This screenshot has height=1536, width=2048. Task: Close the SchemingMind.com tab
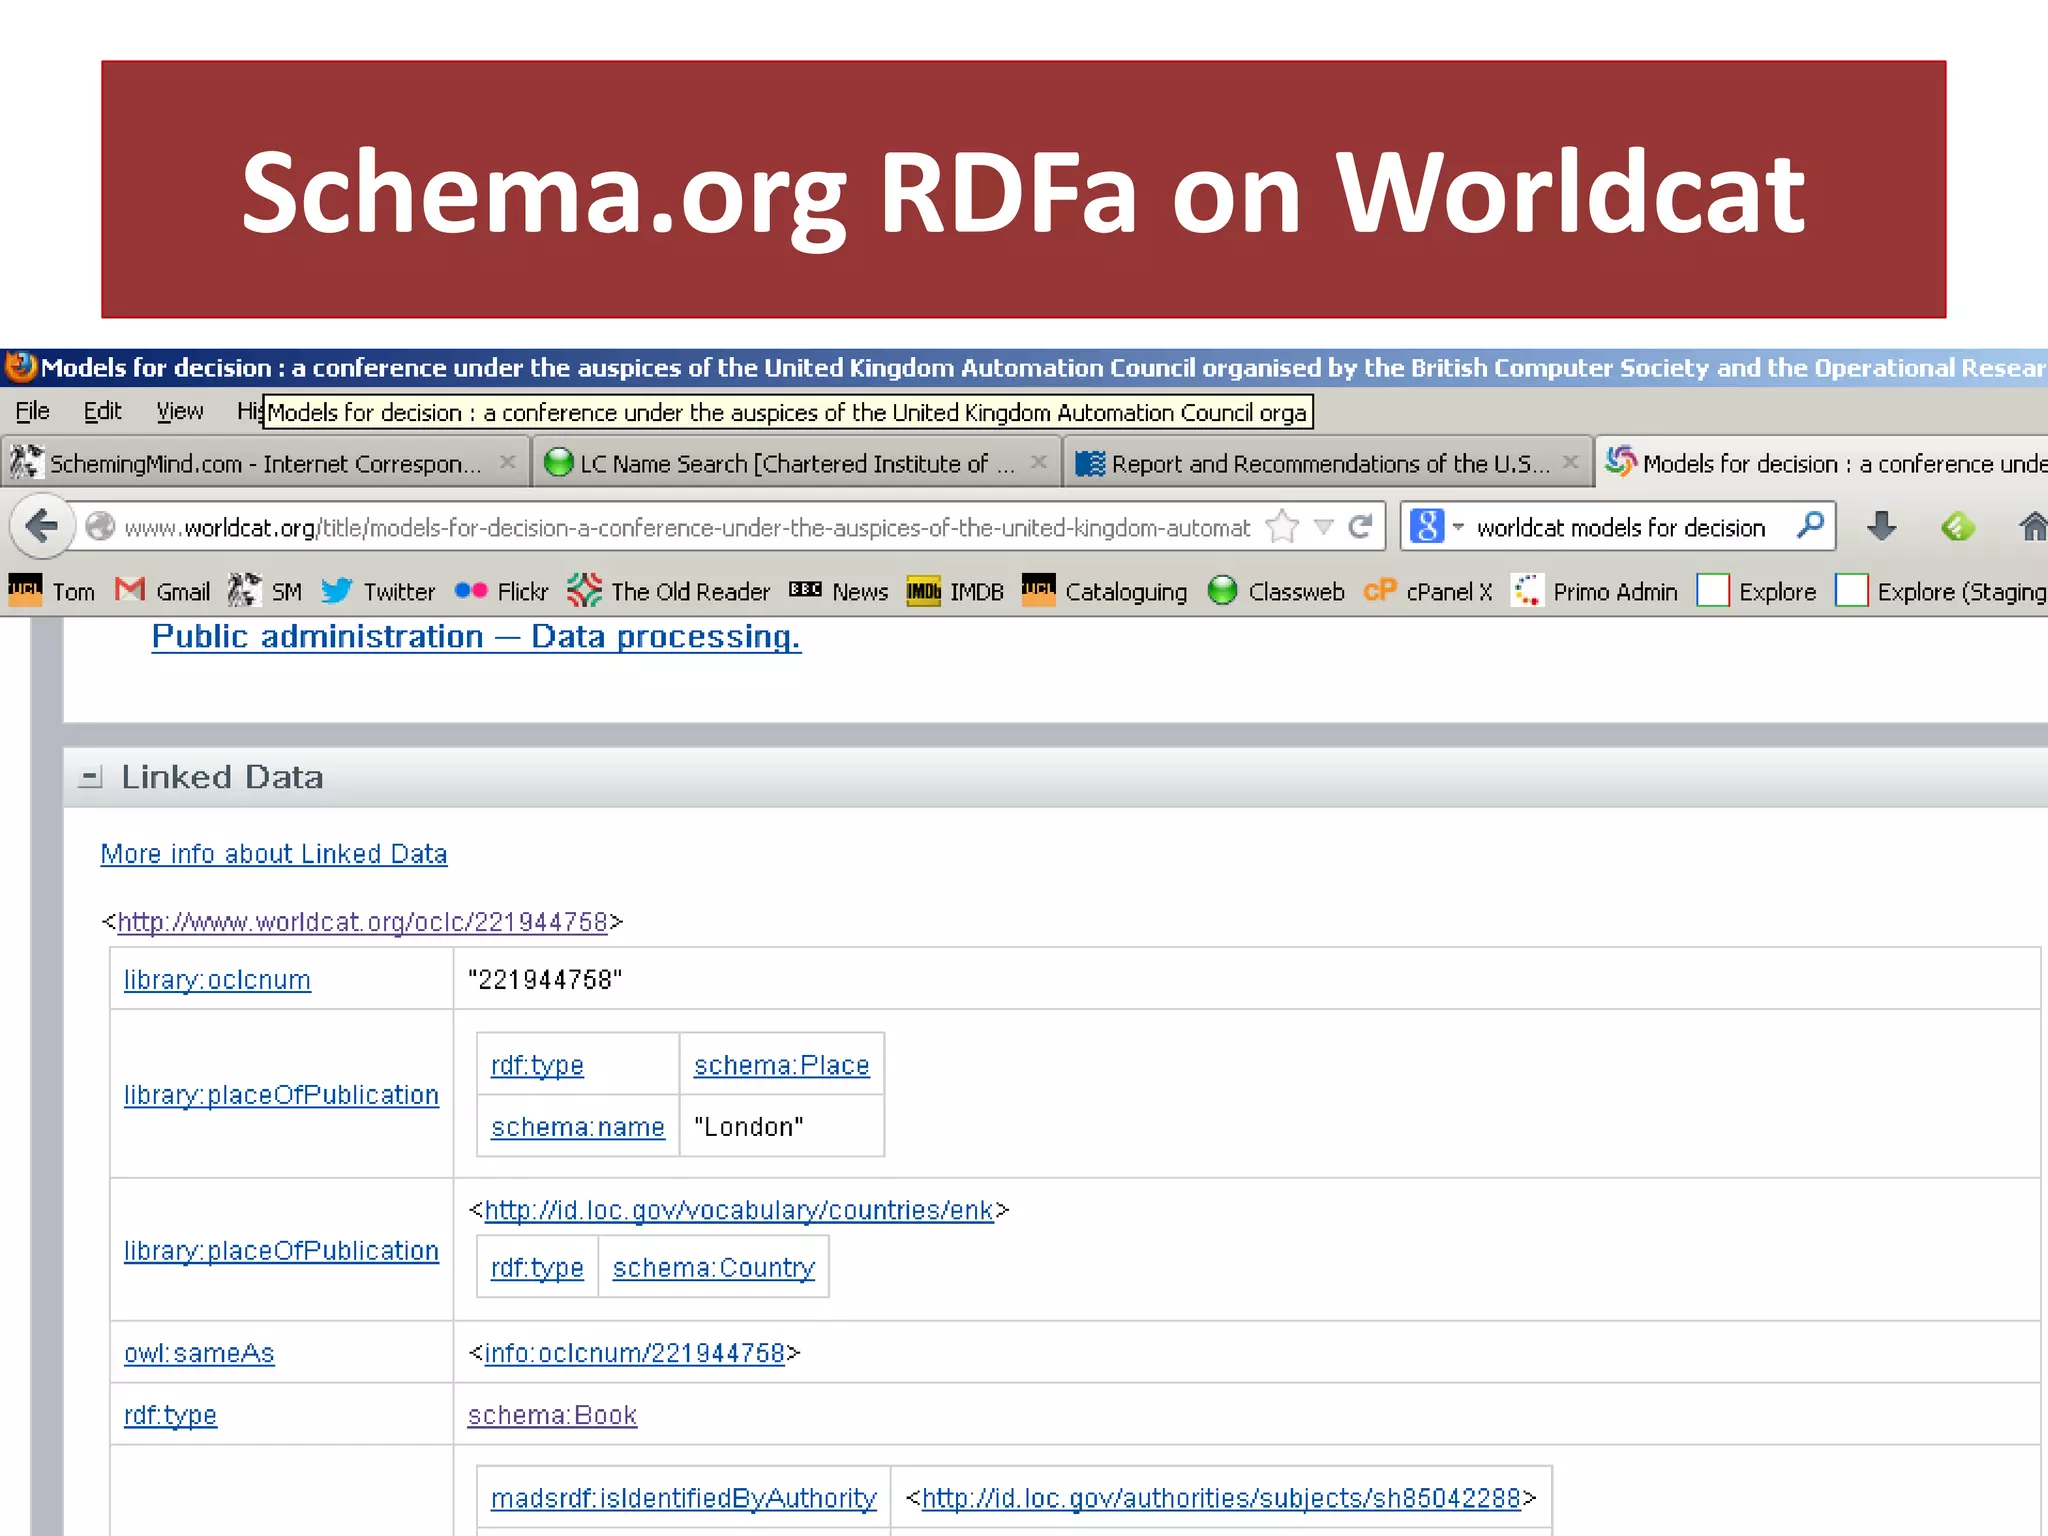coord(508,462)
